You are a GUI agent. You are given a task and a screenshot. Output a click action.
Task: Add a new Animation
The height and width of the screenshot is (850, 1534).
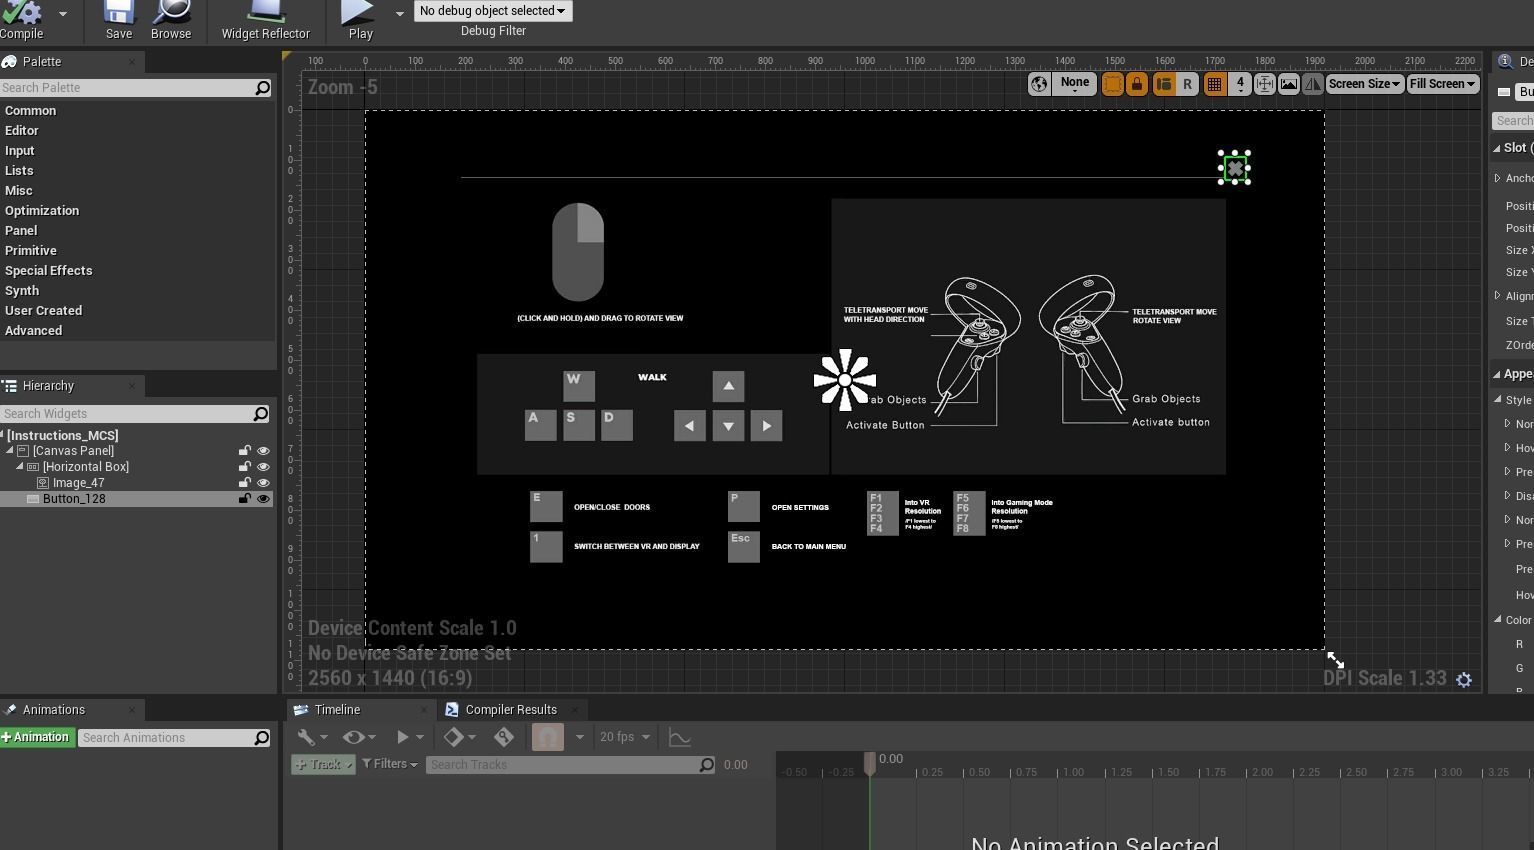36,738
